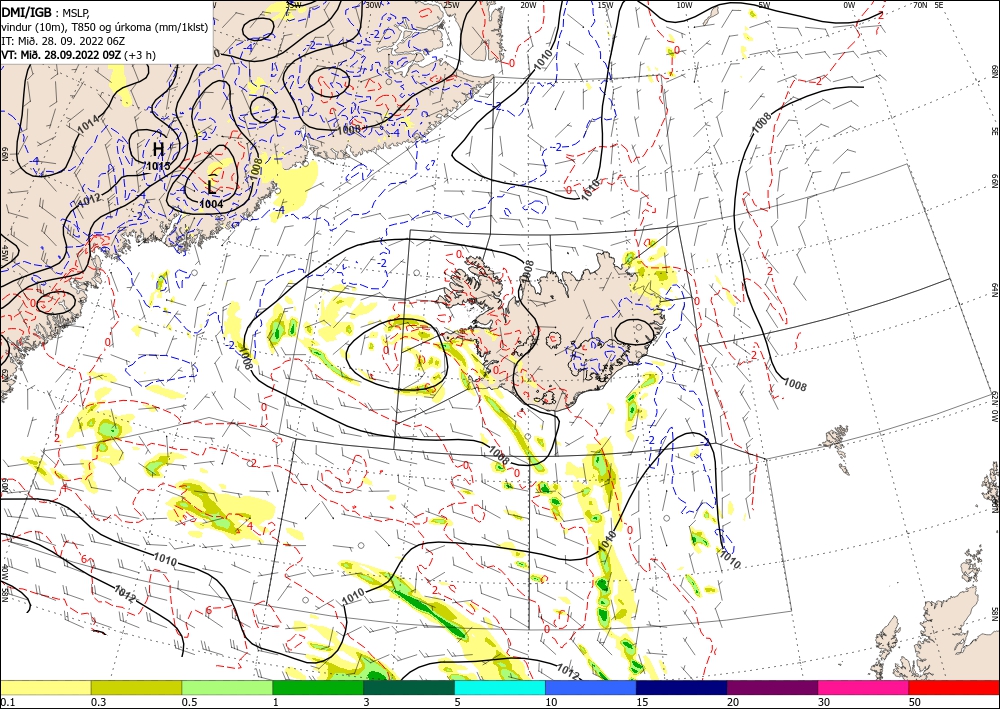
Task: Select the purple 20 mm legend swatch
Action: 772,687
